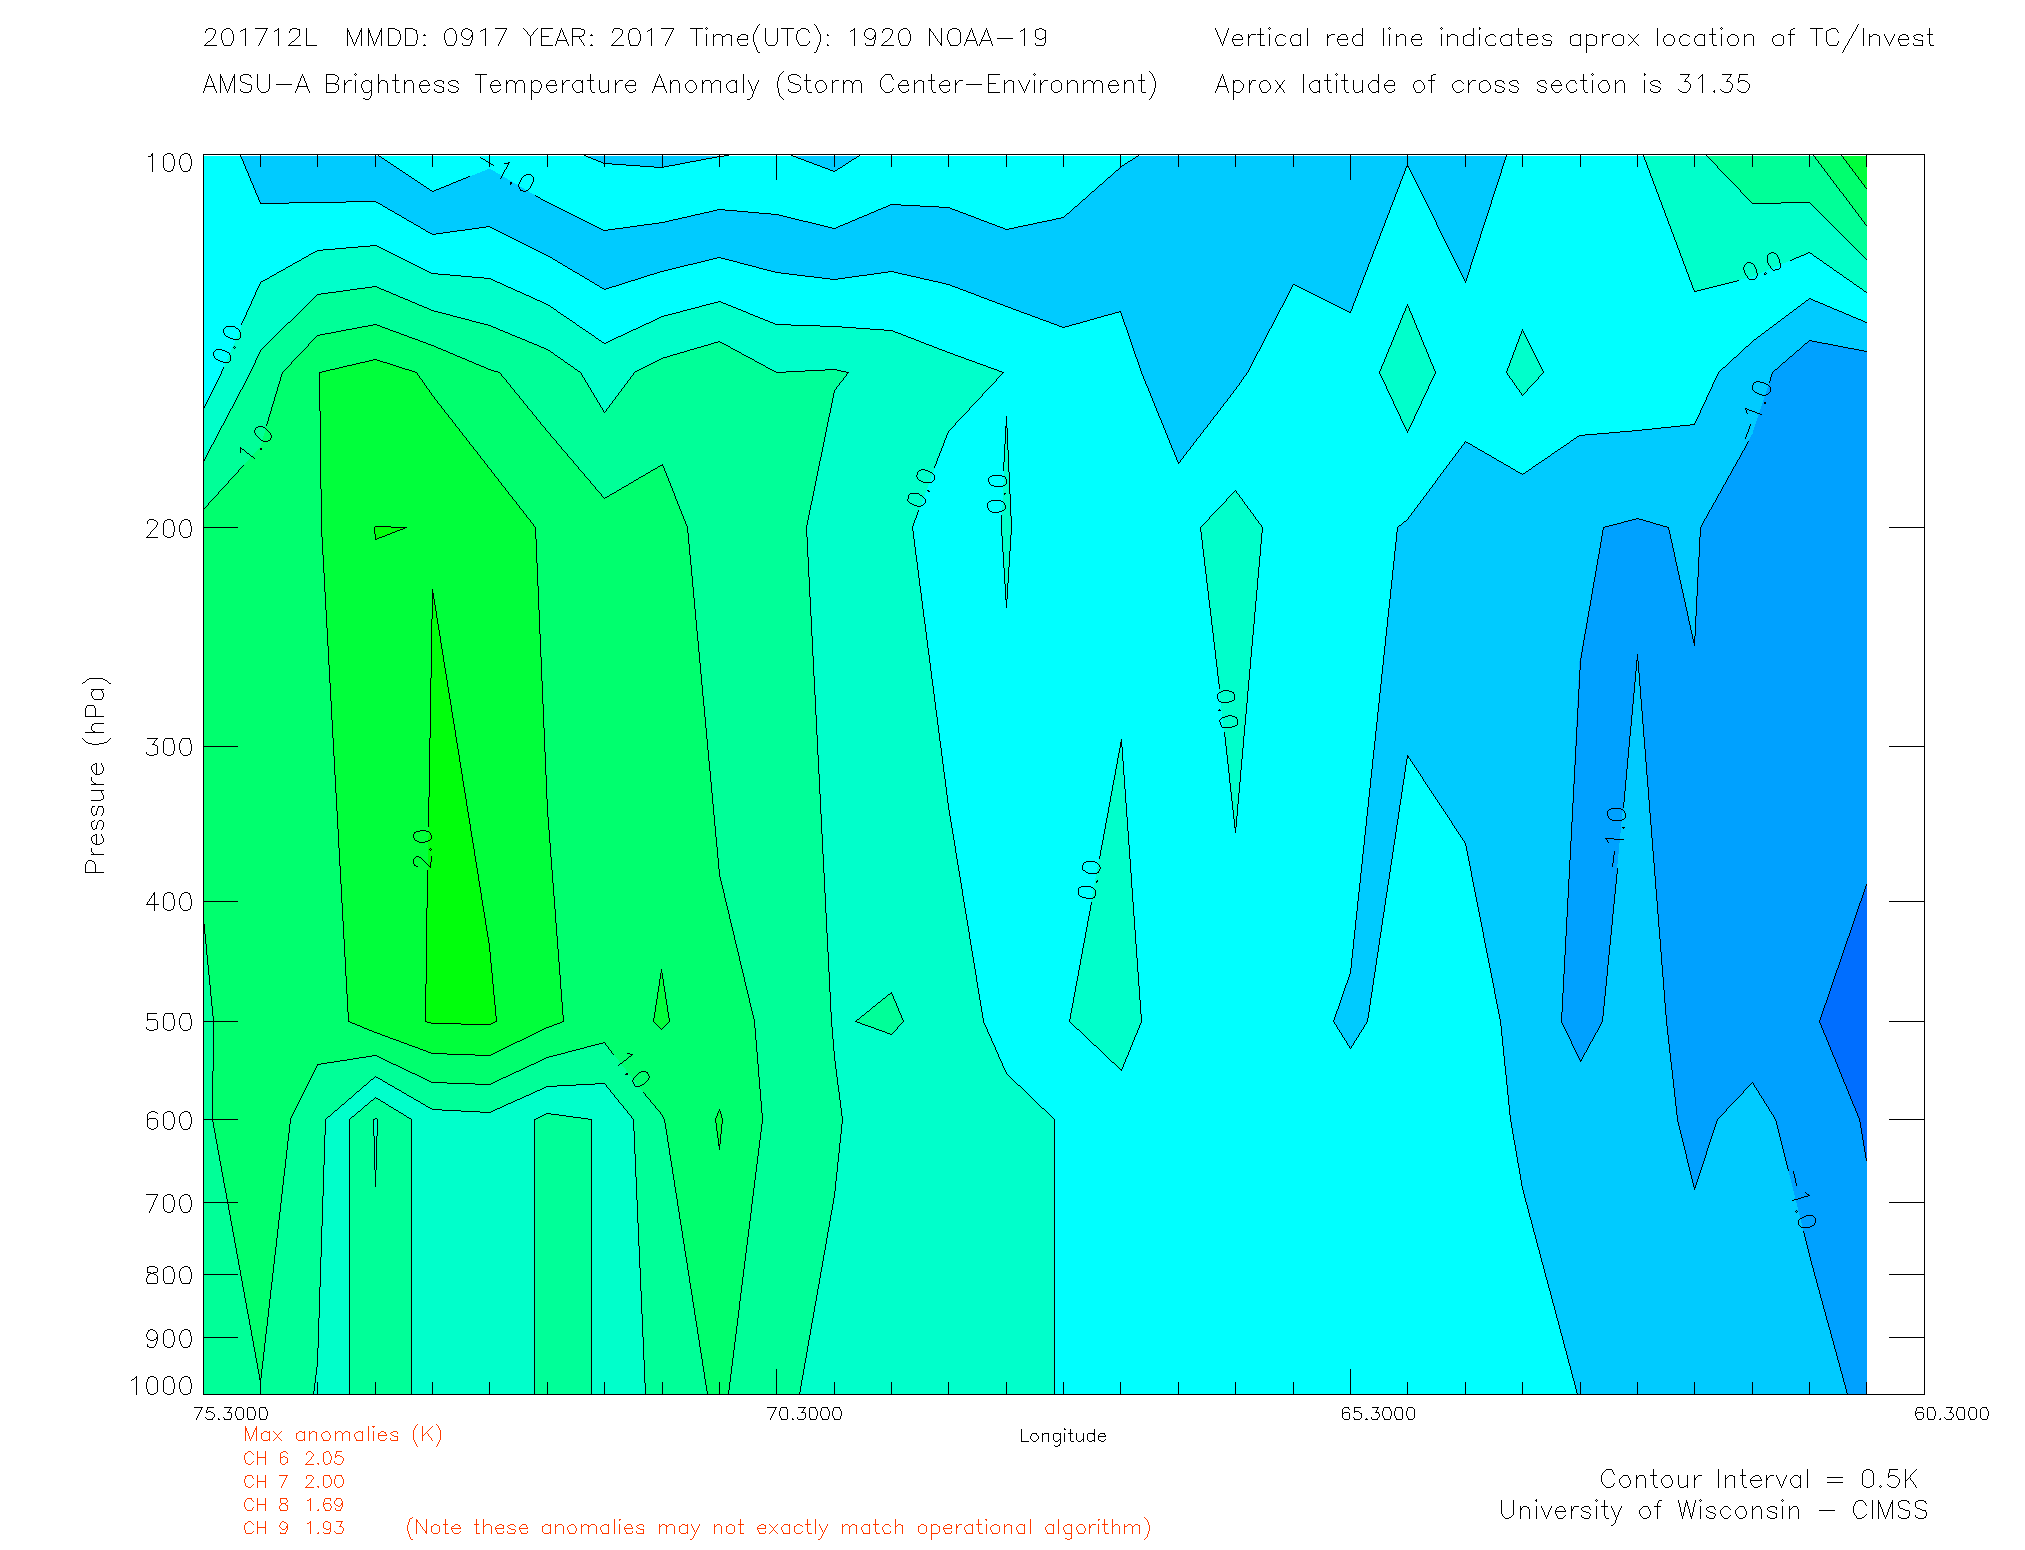Click the 100 hPa axis label

point(169,163)
